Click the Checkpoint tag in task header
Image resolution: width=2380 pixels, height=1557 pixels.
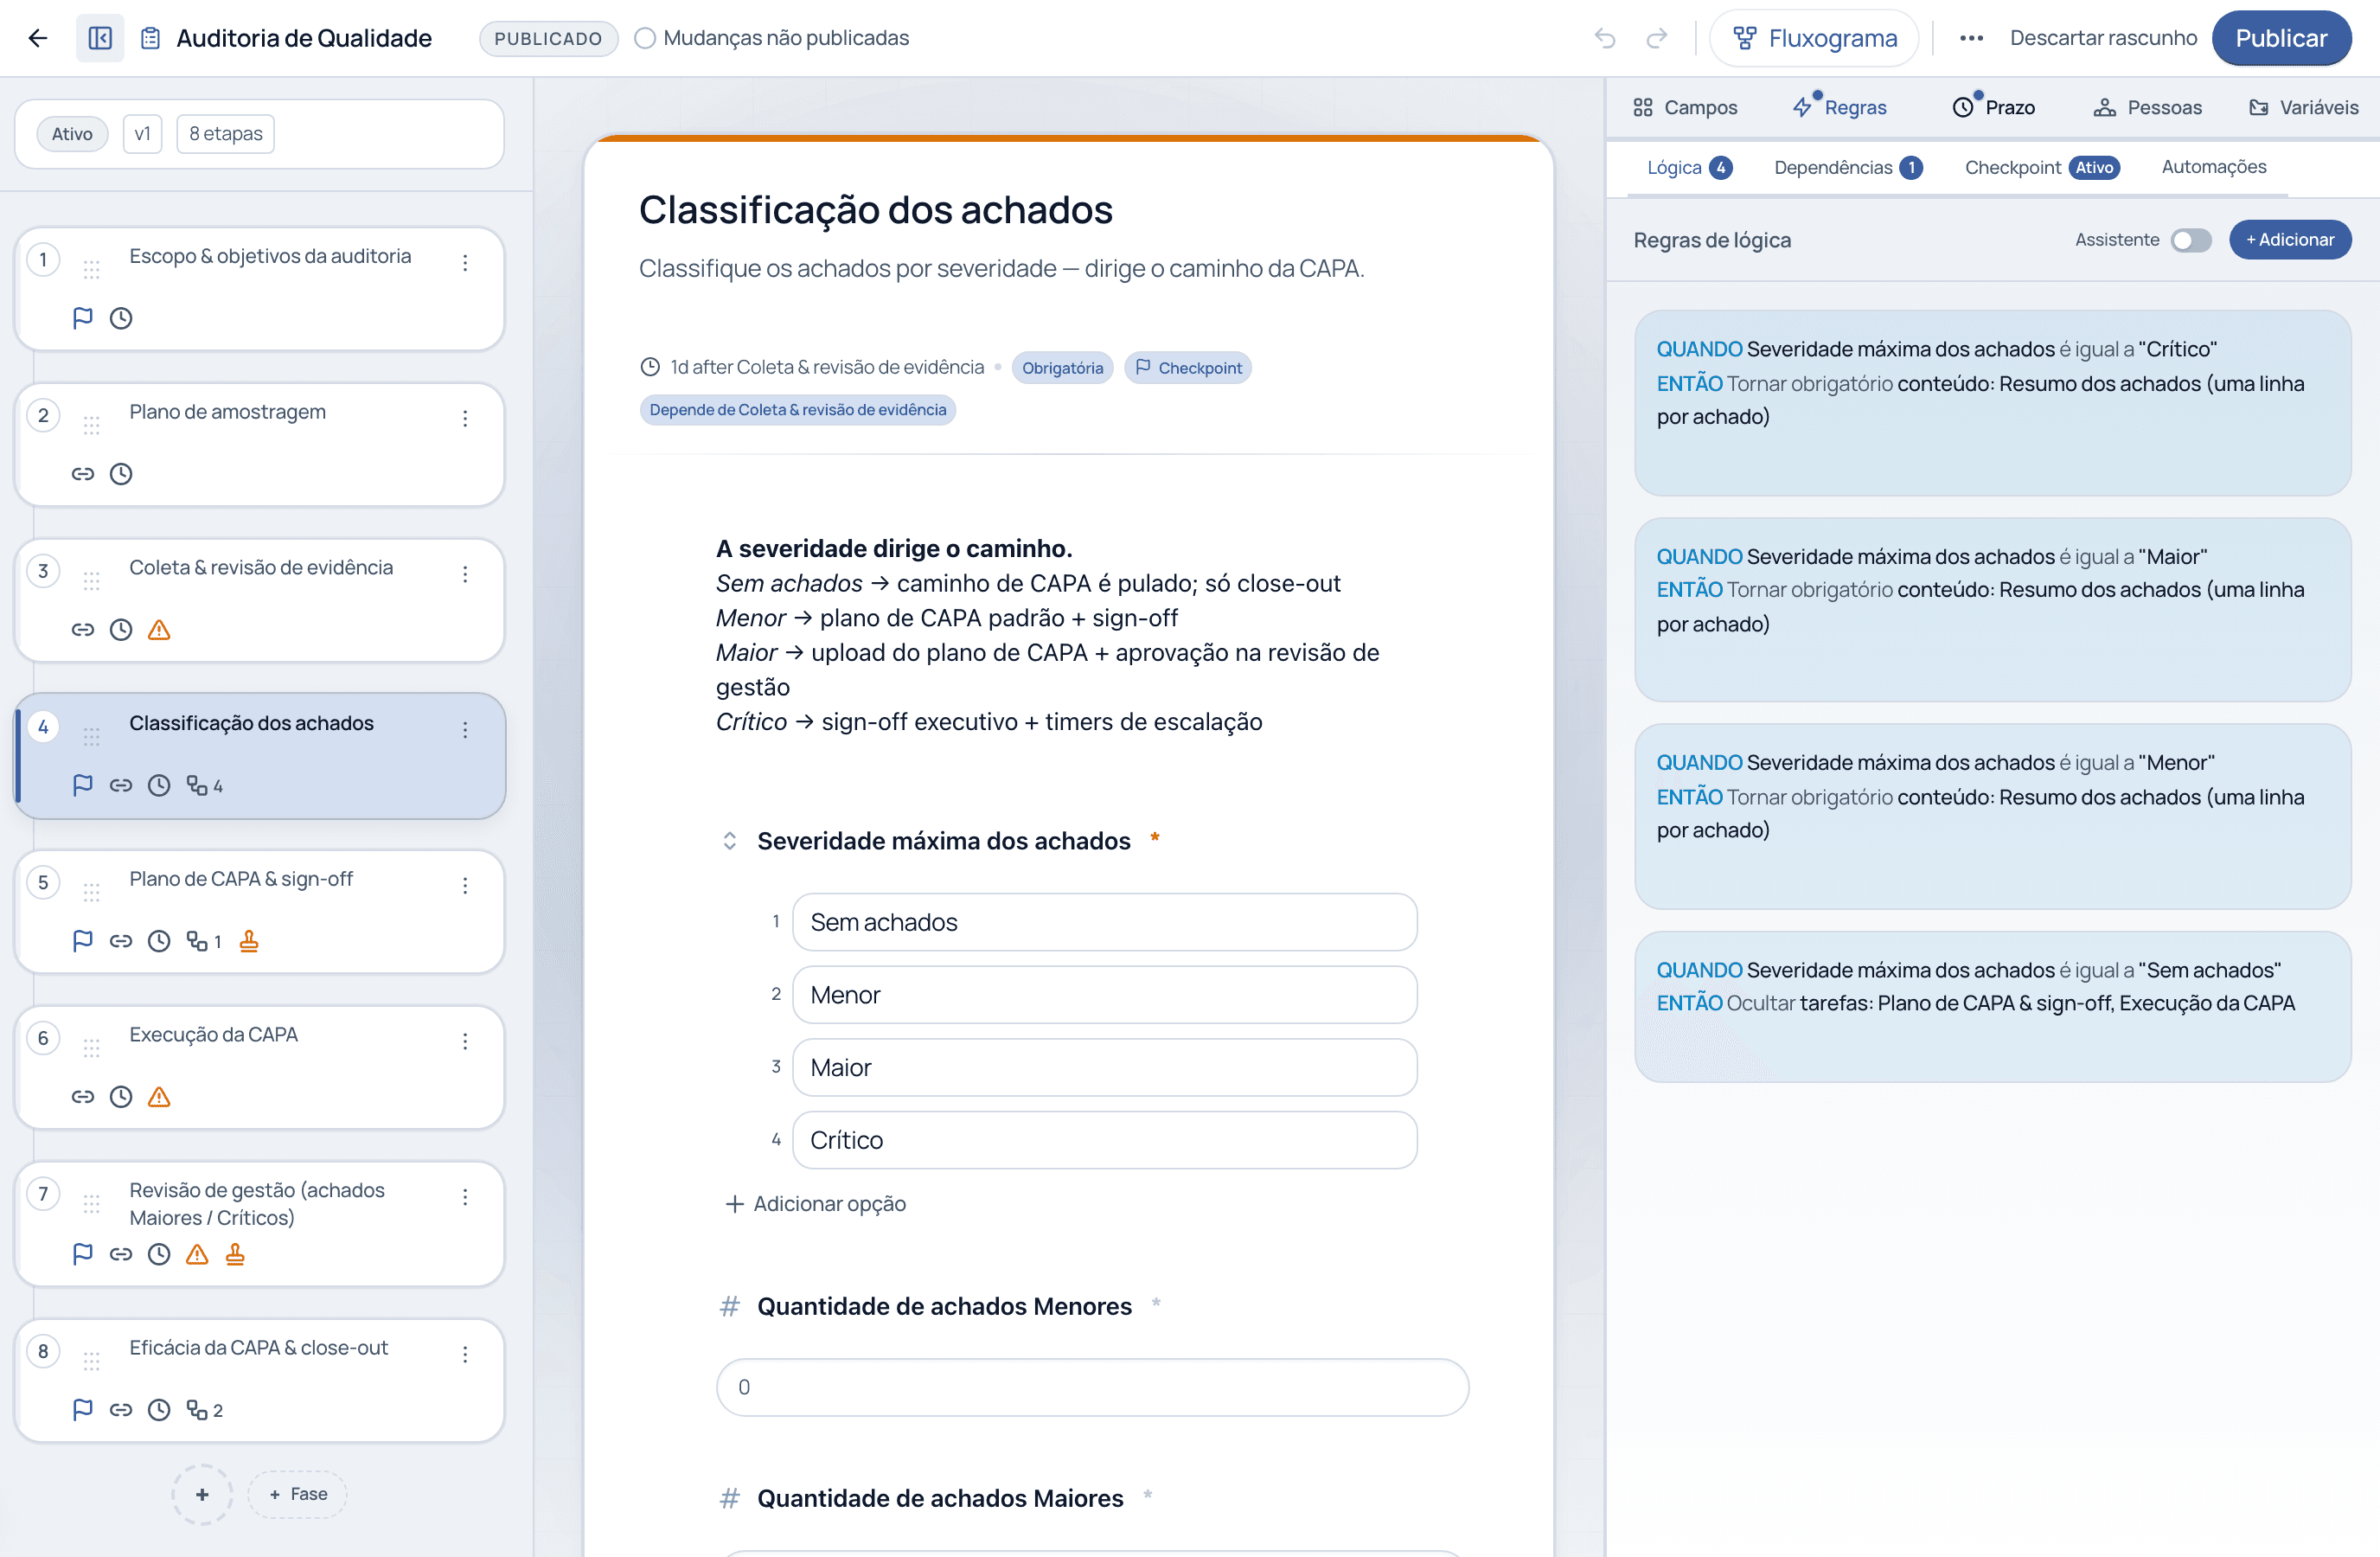pos(1188,368)
